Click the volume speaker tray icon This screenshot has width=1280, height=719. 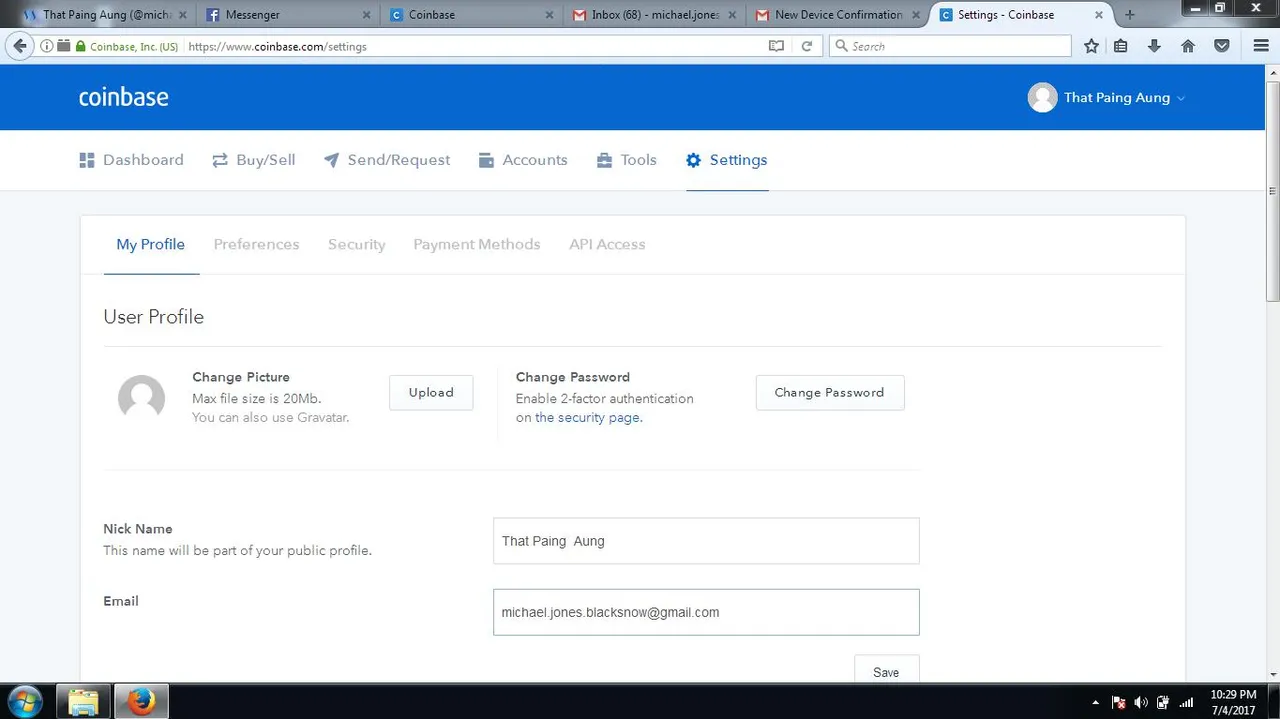pos(1141,702)
